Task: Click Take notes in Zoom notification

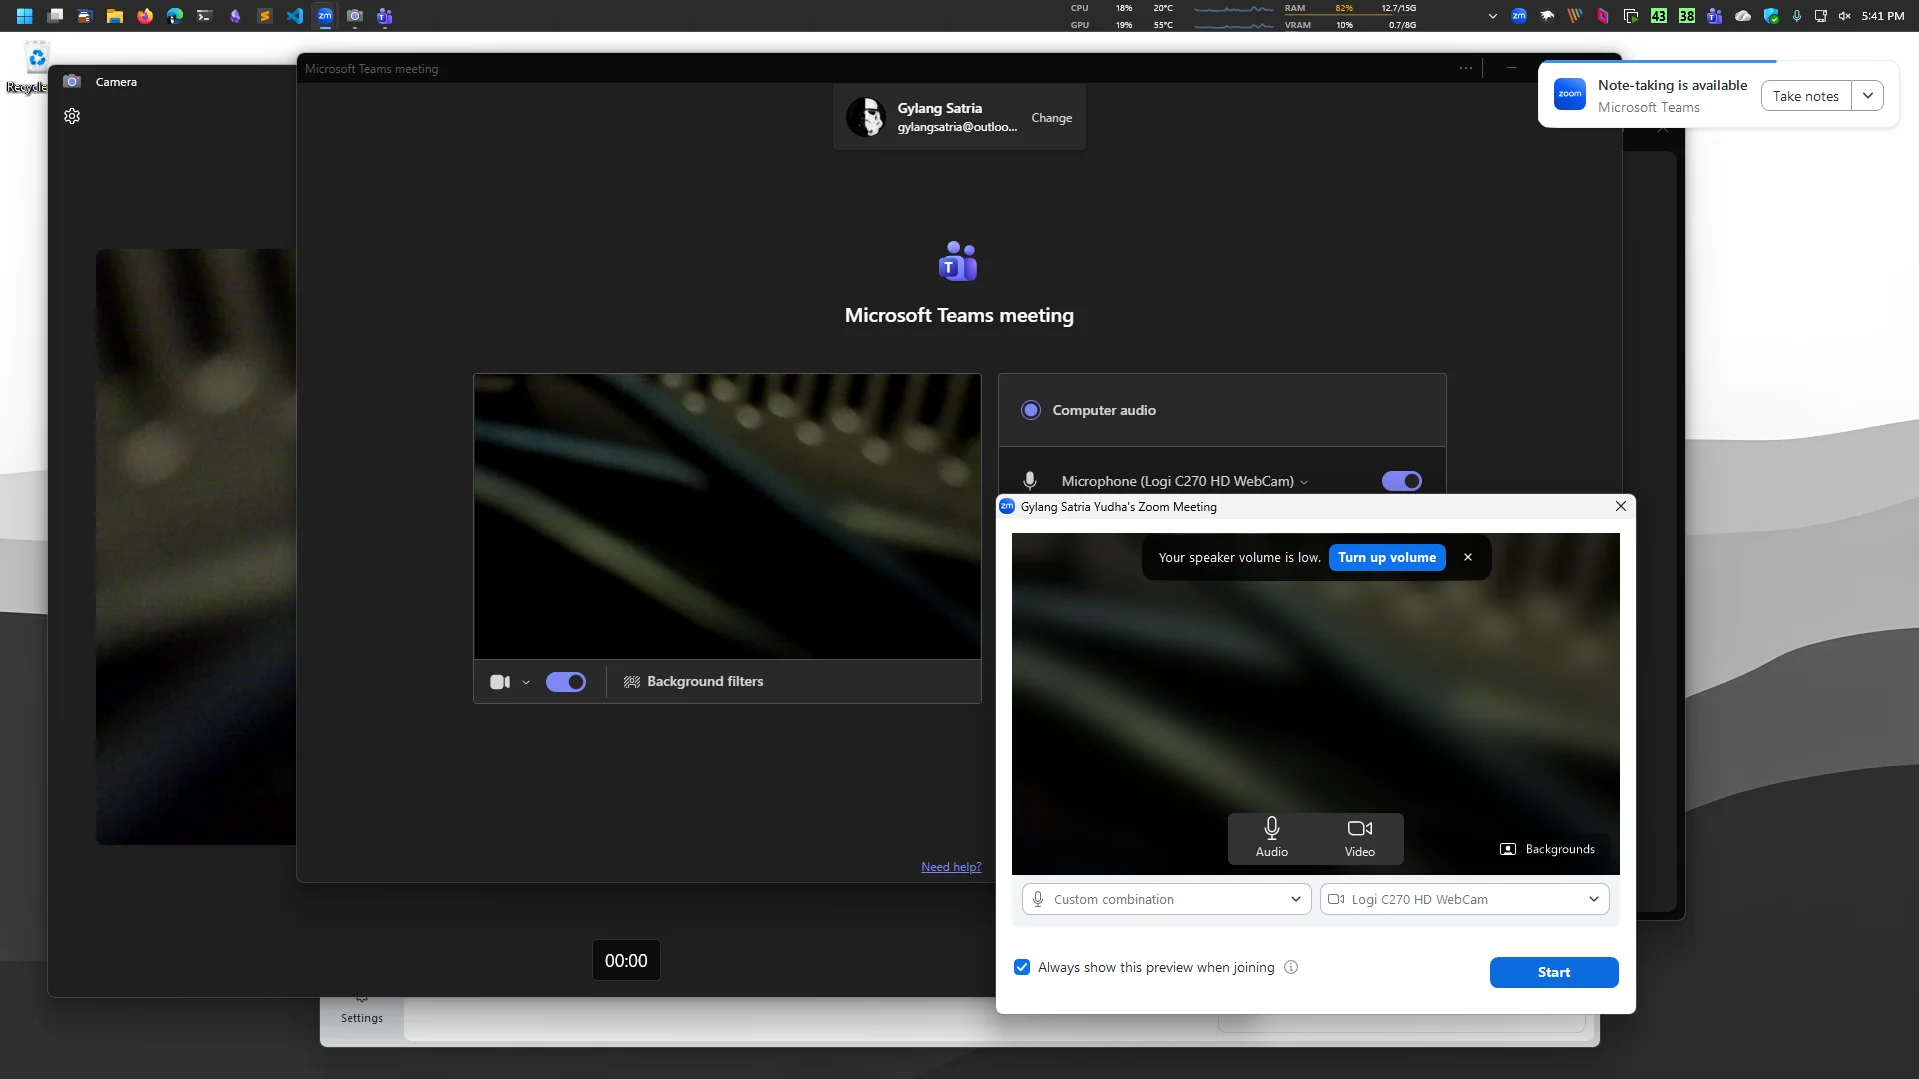Action: 1806,96
